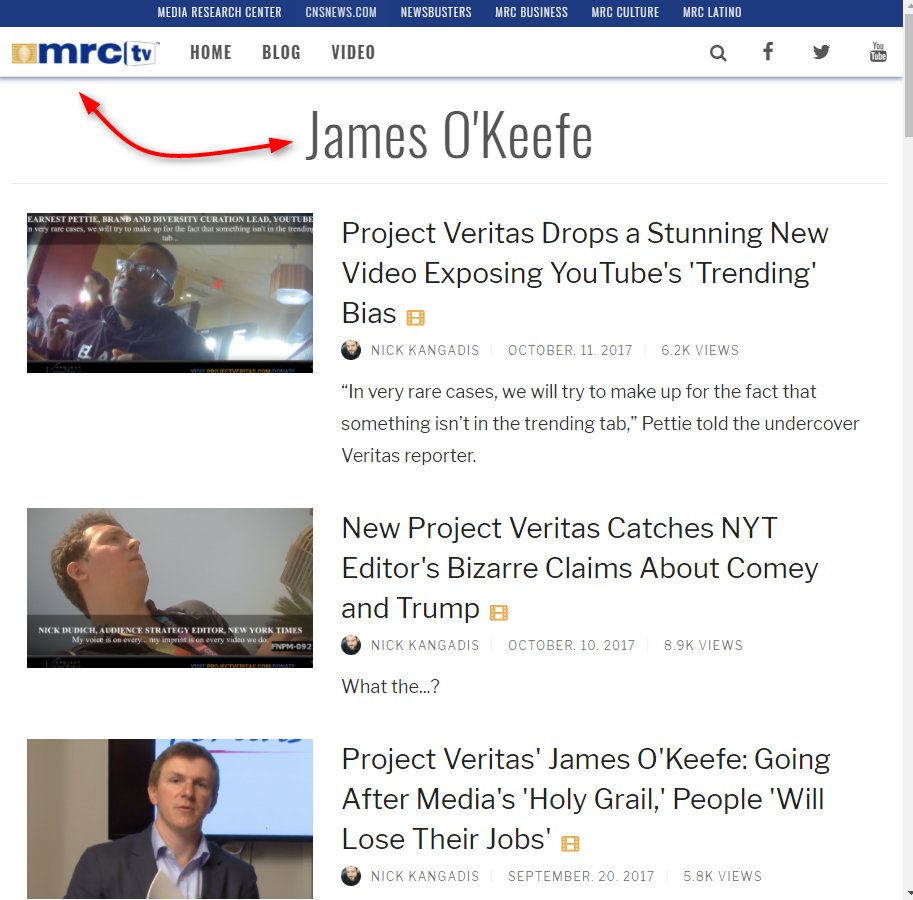Click film icon beside YouTube Trending Bias headline
The width and height of the screenshot is (913, 900).
coord(415,317)
